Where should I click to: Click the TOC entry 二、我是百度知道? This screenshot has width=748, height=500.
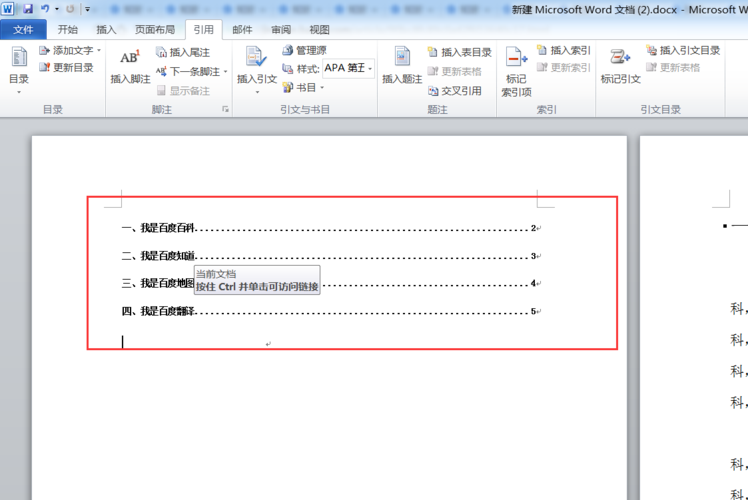pyautogui.click(x=158, y=256)
